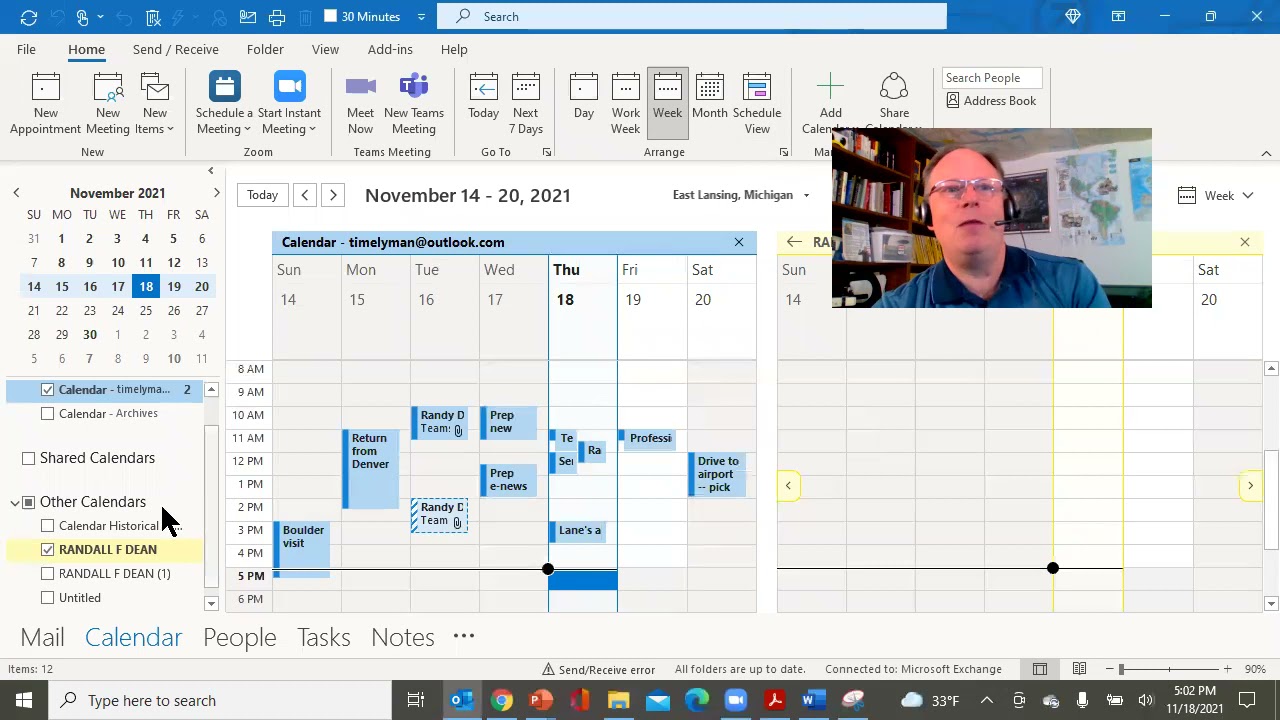This screenshot has width=1280, height=720.
Task: Uncheck the RANDALL F DEAN calendar checkbox
Action: pyautogui.click(x=48, y=550)
